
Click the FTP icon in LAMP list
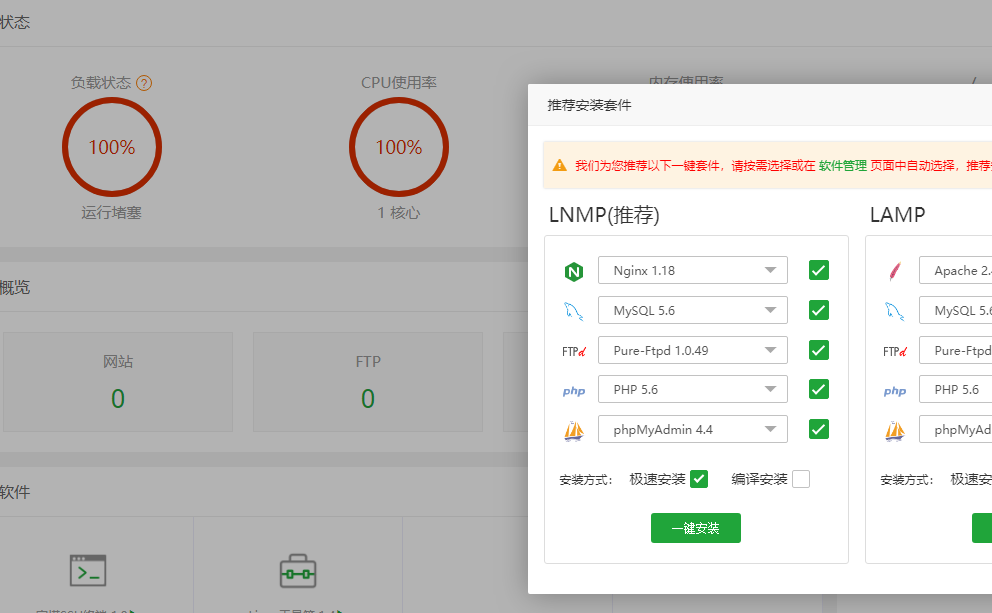895,351
